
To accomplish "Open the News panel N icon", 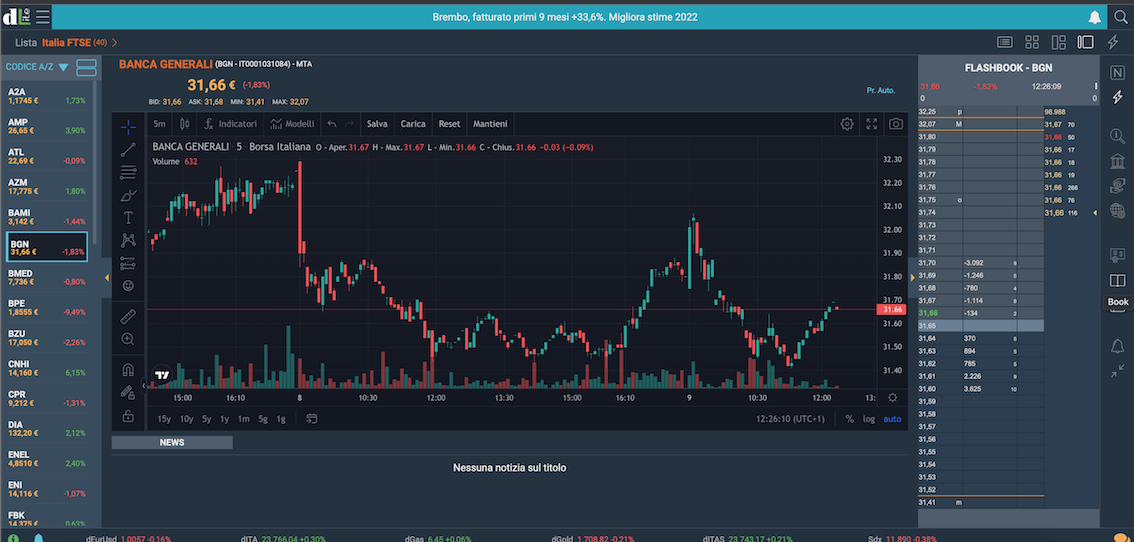I will pyautogui.click(x=1117, y=72).
